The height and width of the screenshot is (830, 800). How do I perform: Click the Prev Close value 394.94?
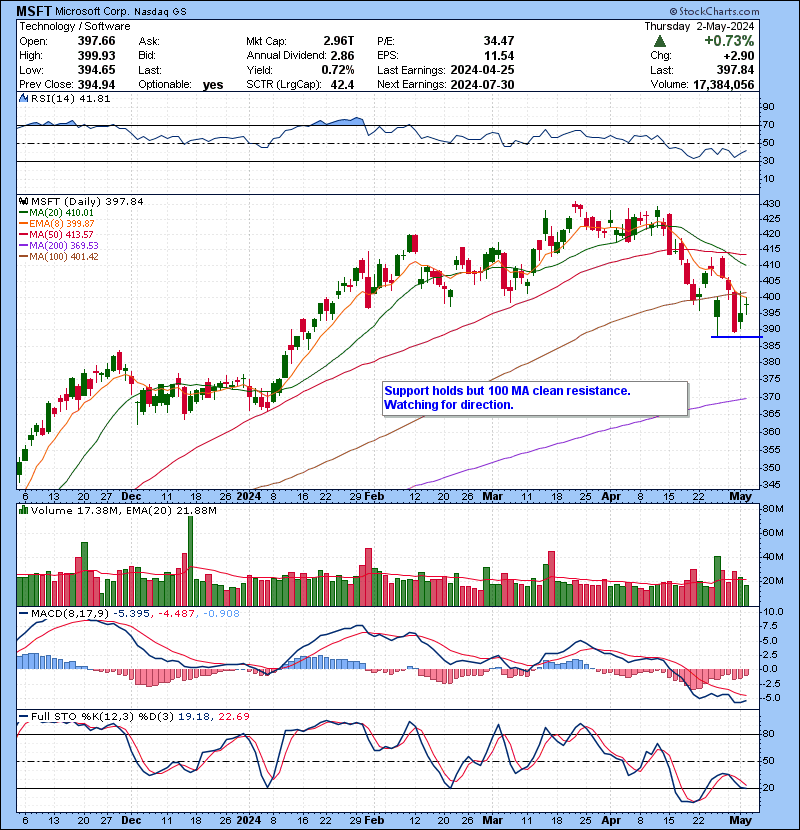pyautogui.click(x=96, y=85)
